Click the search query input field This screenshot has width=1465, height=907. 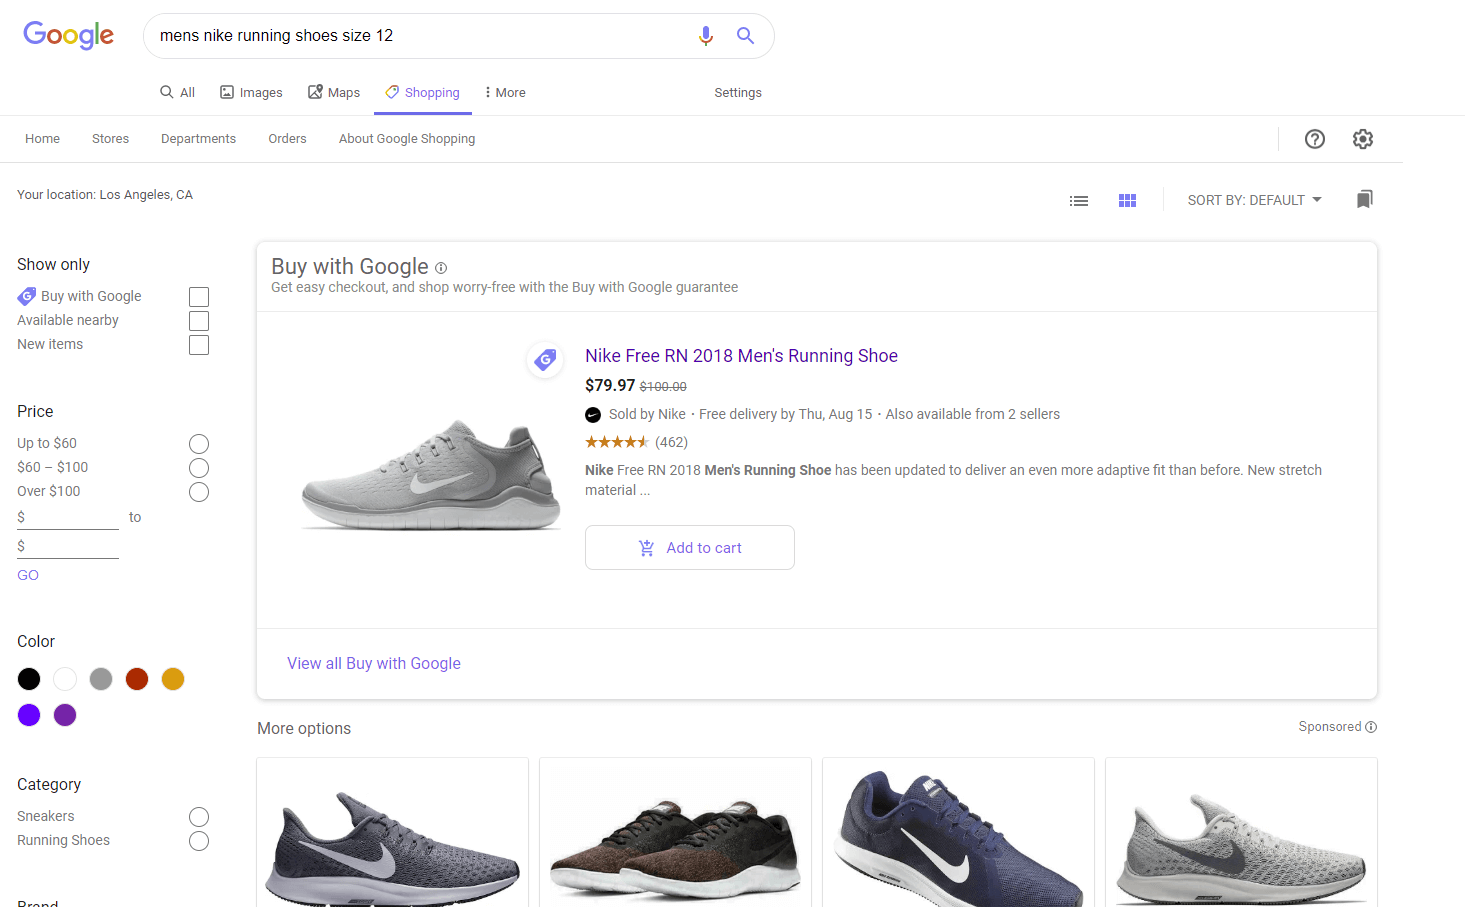tap(420, 36)
